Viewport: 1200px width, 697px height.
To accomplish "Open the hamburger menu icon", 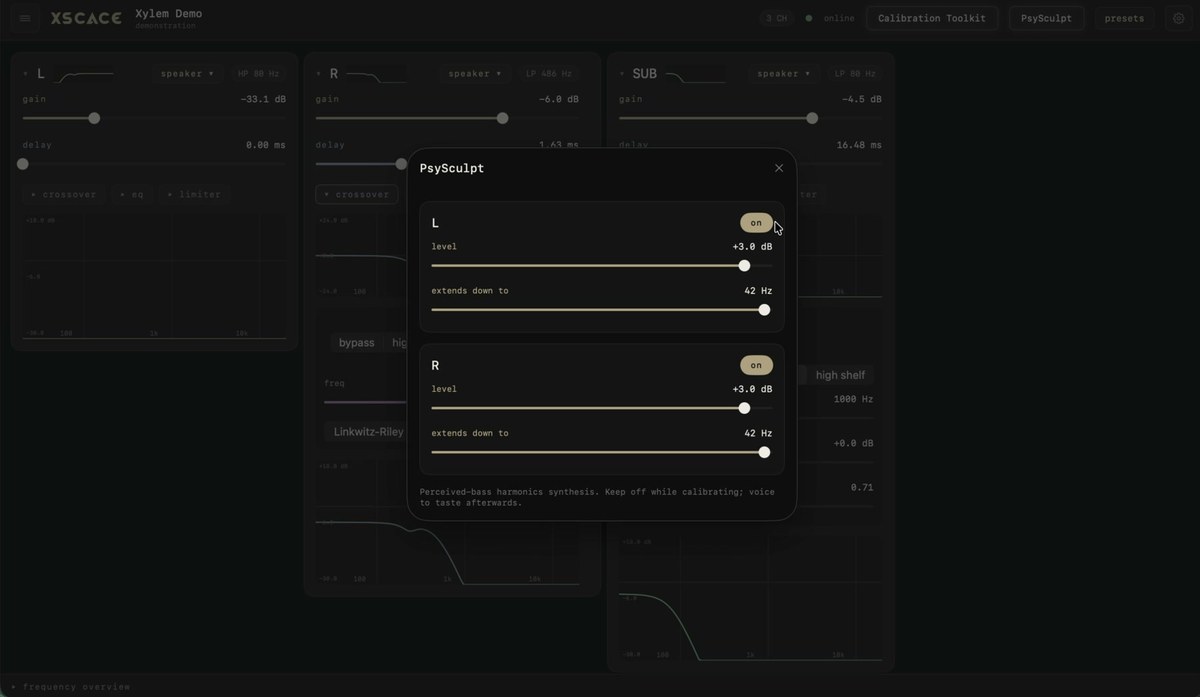I will pos(26,18).
